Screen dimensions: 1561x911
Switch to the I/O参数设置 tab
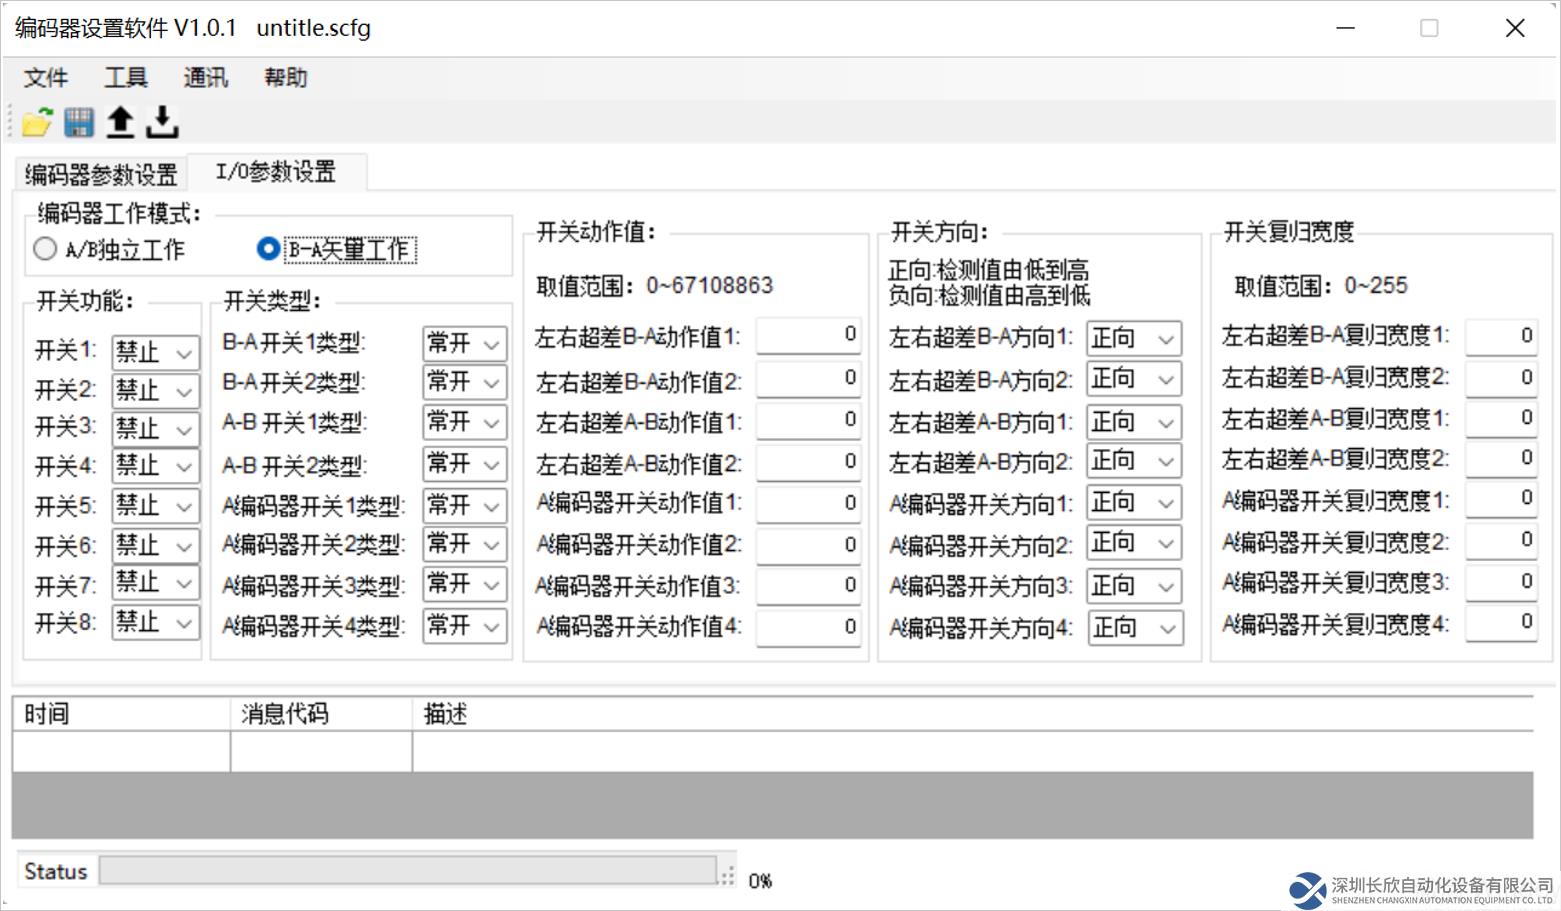(x=276, y=172)
